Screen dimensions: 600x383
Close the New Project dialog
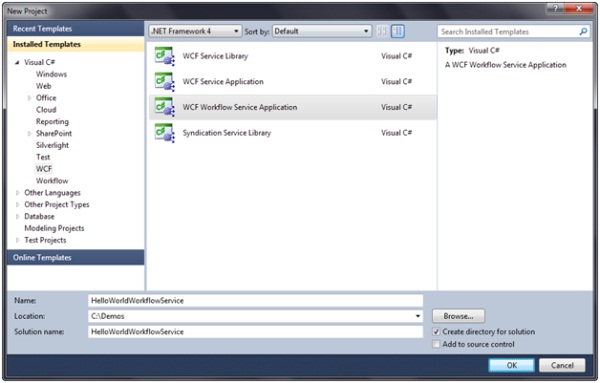coord(579,8)
